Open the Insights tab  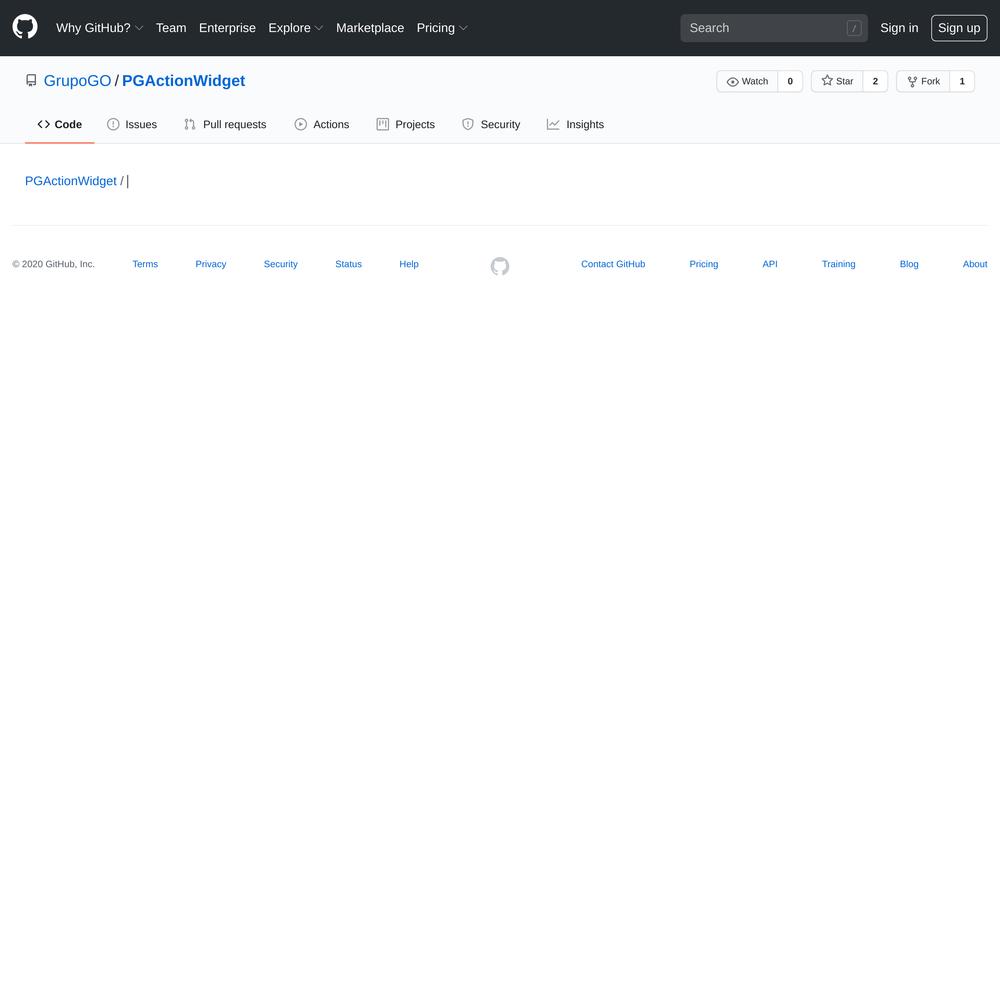[575, 124]
